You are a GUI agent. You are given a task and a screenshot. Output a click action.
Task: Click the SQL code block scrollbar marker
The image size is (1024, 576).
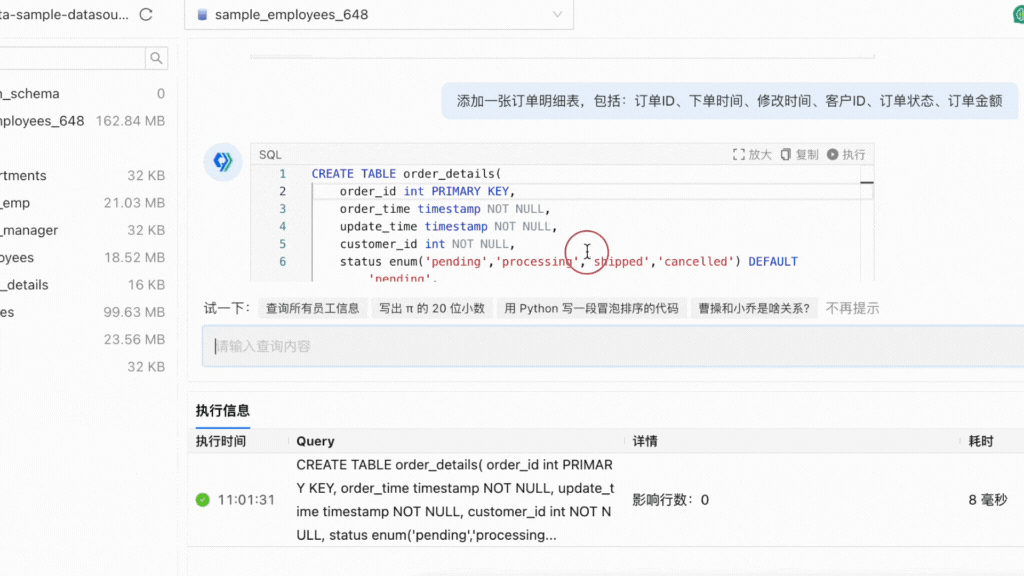click(867, 183)
